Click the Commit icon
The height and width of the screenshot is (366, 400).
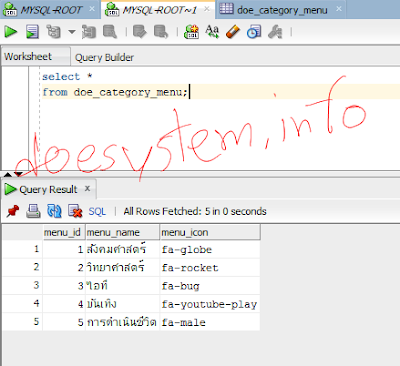click(x=140, y=32)
